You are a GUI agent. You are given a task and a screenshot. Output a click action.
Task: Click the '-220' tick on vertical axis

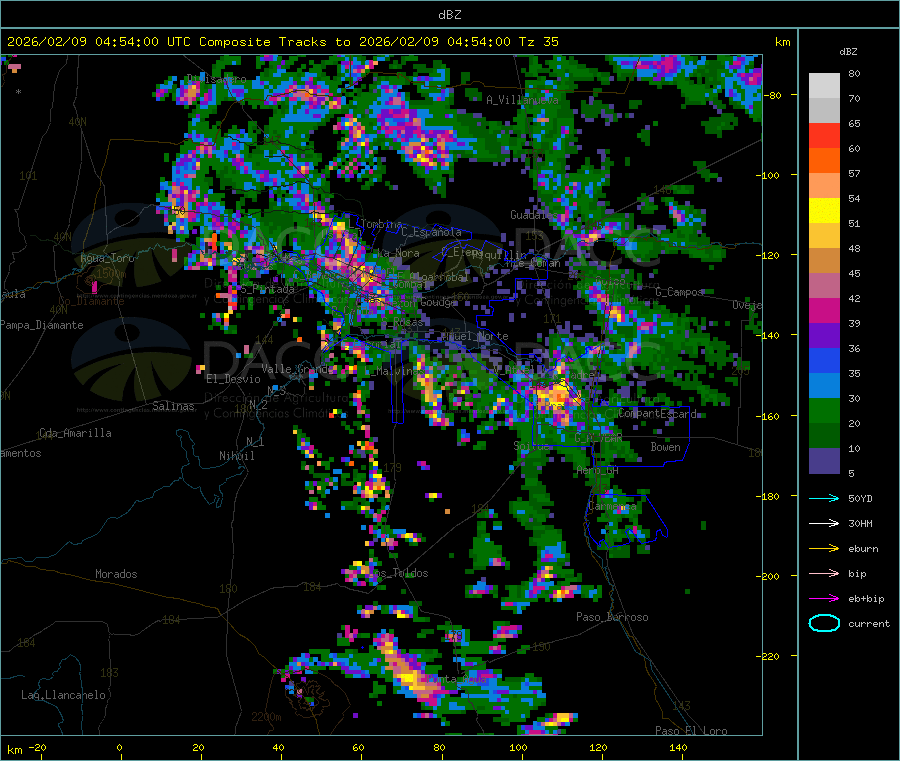[770, 657]
